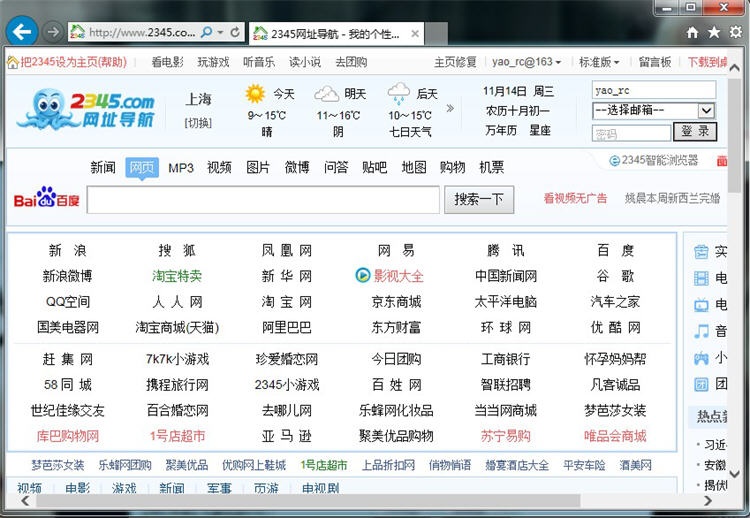The image size is (750, 518).
Task: Refresh the page using the reload icon
Action: [x=236, y=32]
